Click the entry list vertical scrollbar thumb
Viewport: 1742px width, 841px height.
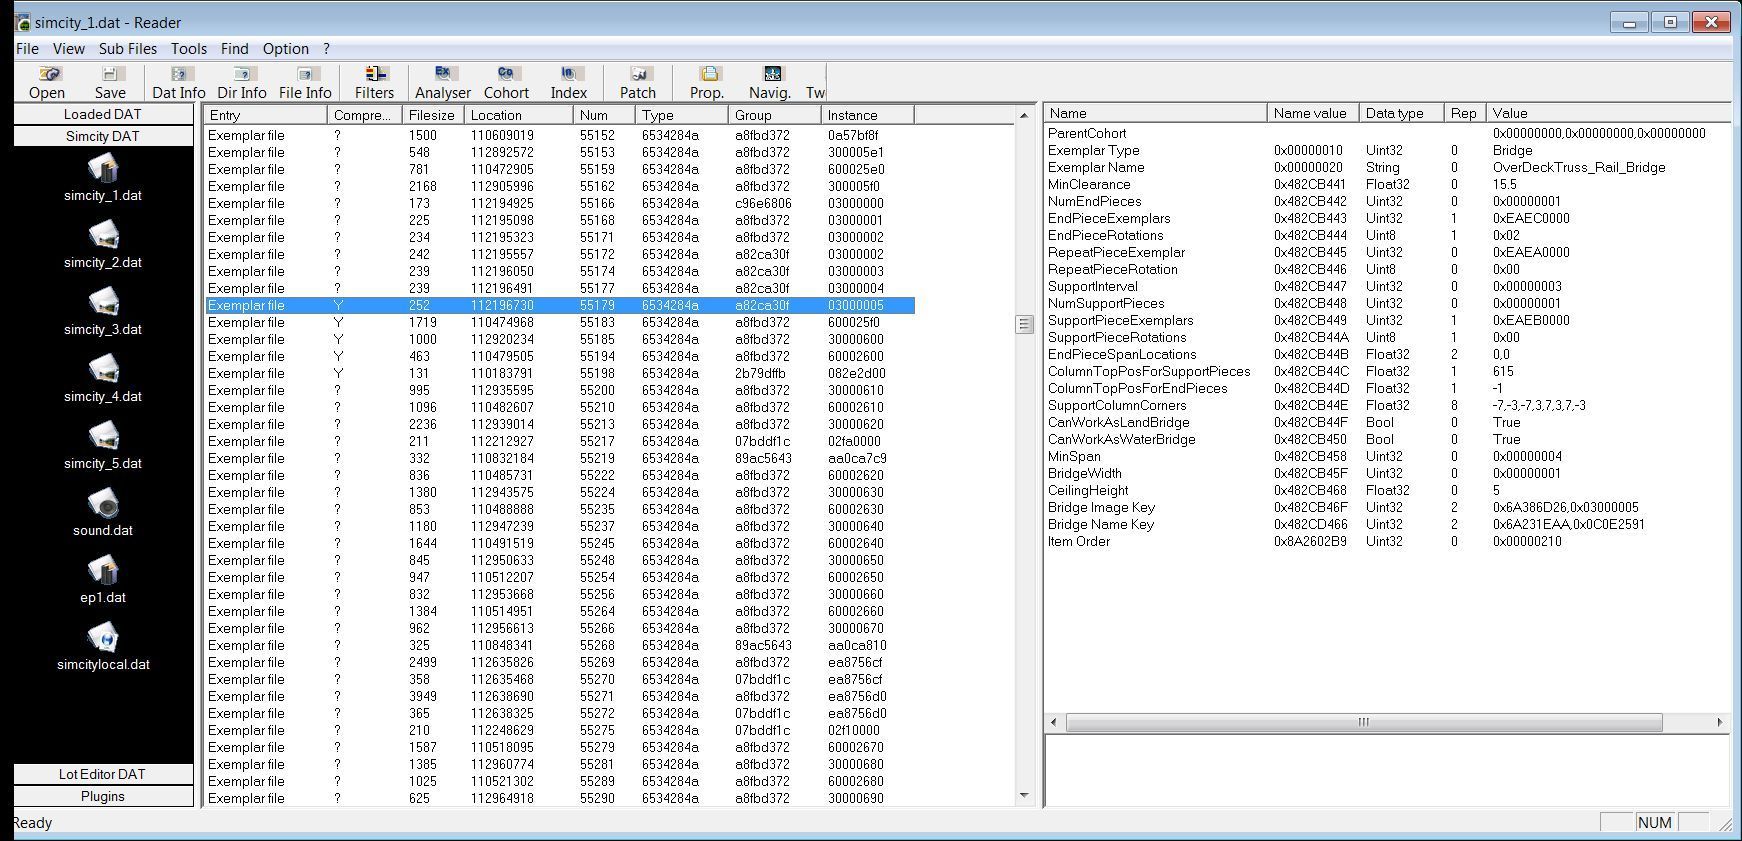1024,324
